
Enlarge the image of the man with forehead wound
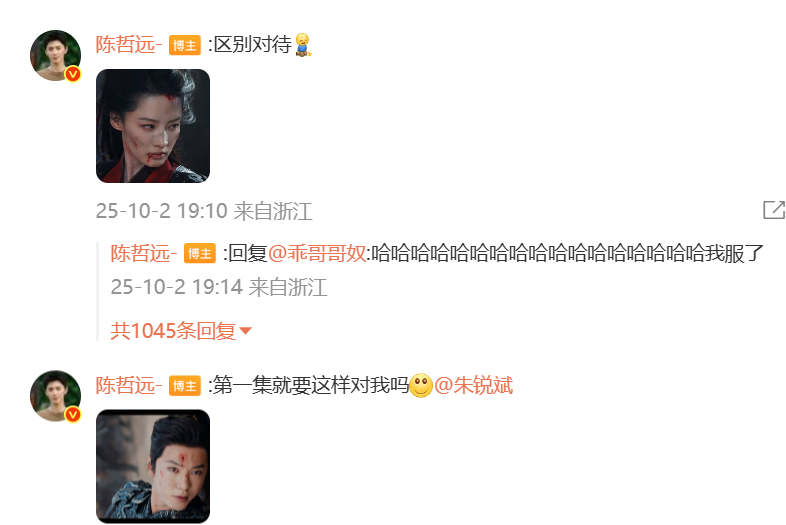[x=153, y=466]
